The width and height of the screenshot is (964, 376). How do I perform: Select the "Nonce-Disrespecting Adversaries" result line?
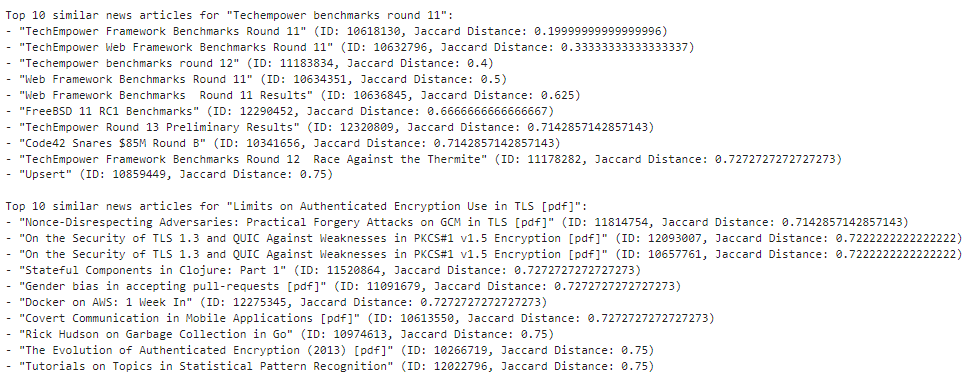coord(456,222)
